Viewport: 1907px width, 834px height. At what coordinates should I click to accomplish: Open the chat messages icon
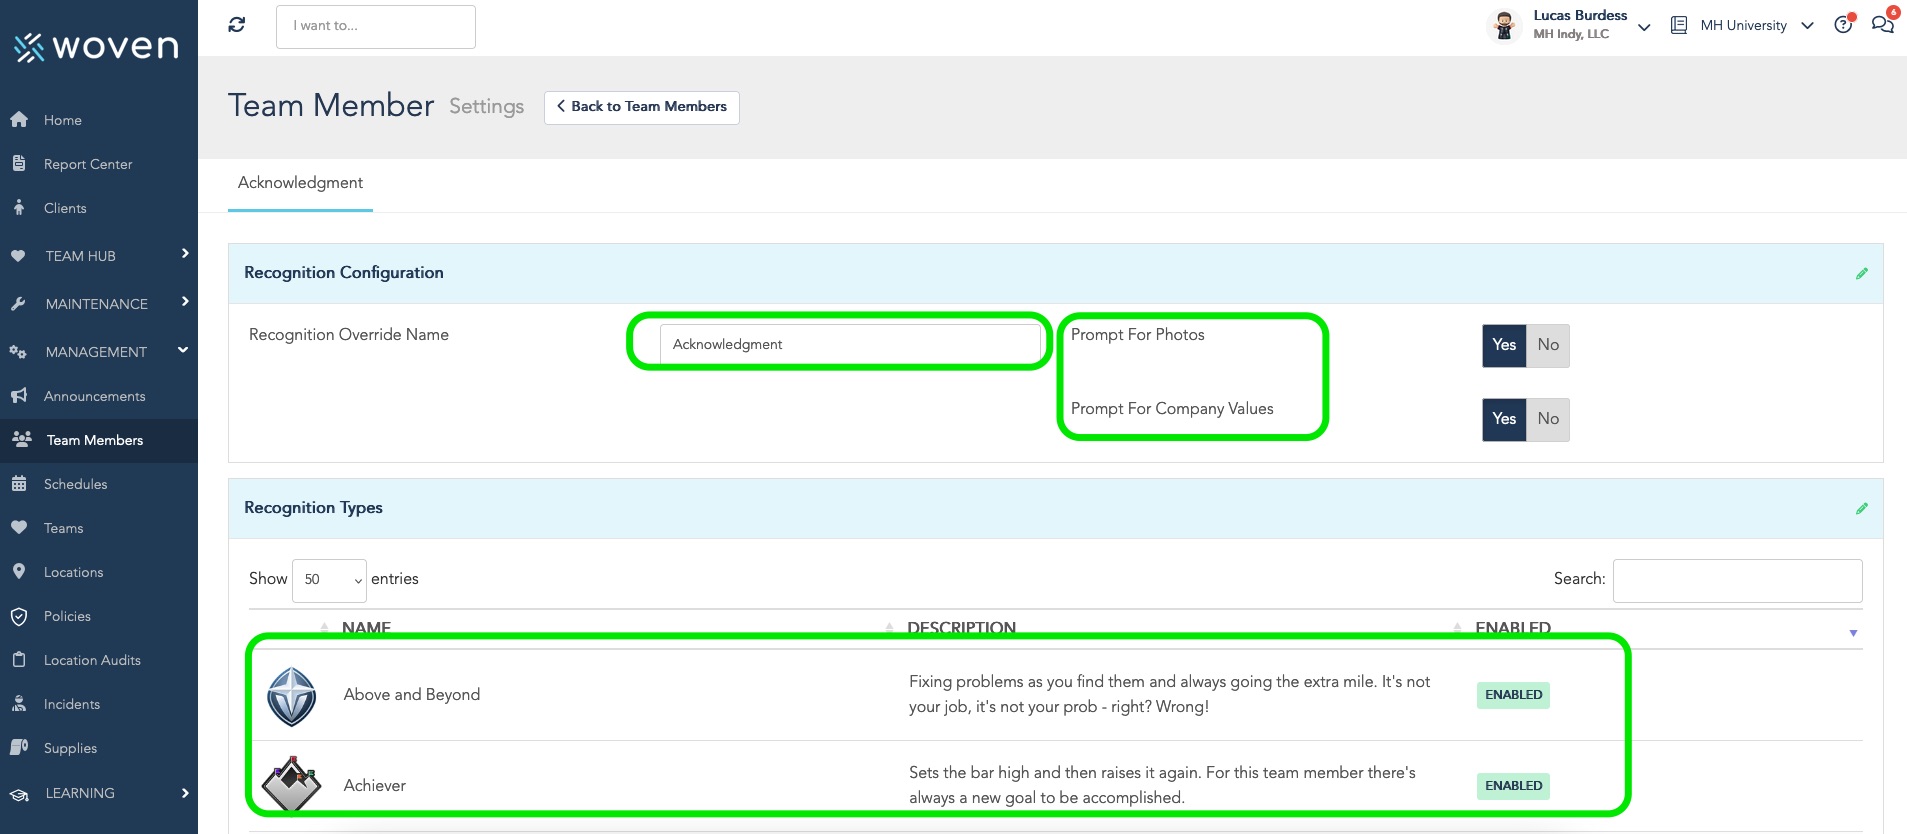coord(1882,24)
